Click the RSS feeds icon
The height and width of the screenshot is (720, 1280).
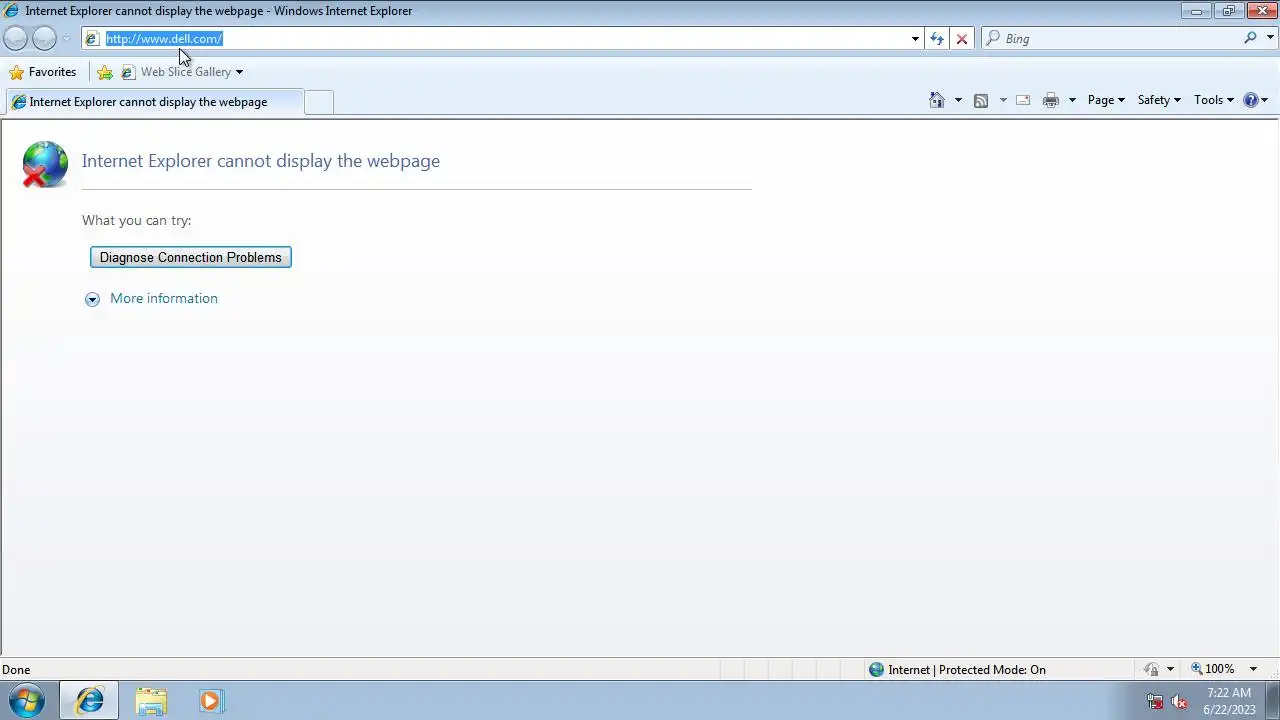[981, 100]
